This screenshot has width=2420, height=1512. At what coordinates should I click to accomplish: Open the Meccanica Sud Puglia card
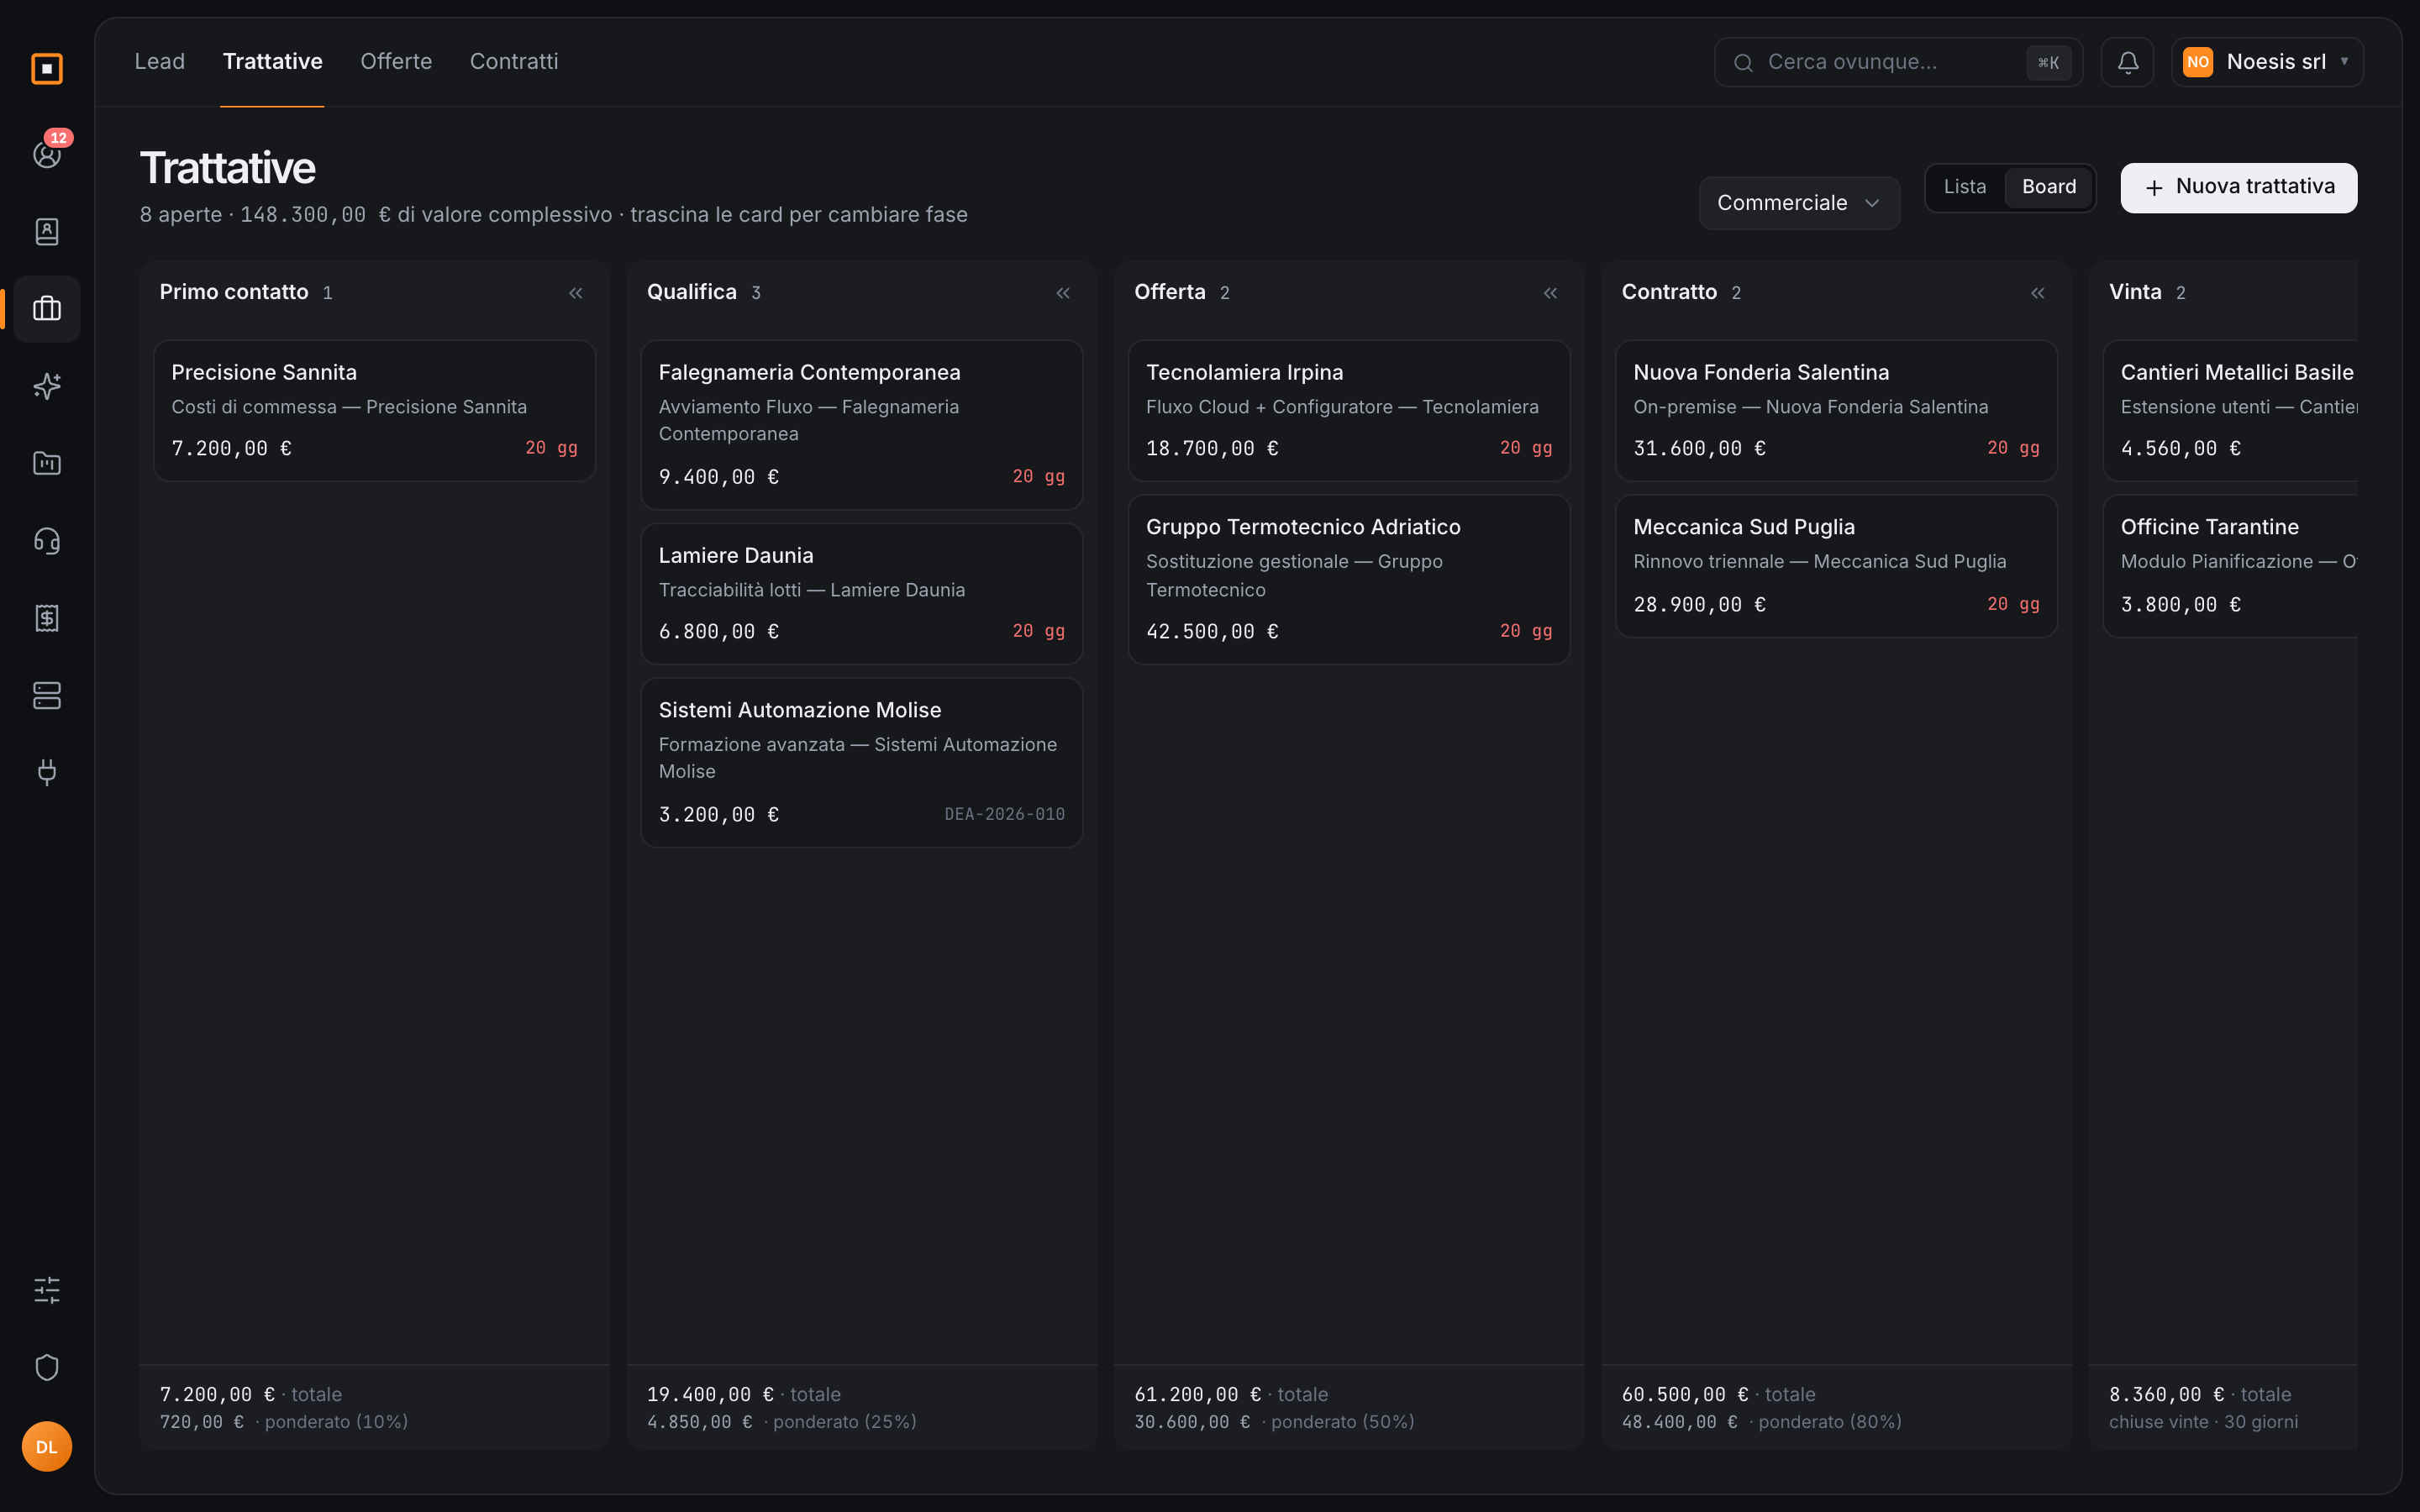[x=1836, y=566]
